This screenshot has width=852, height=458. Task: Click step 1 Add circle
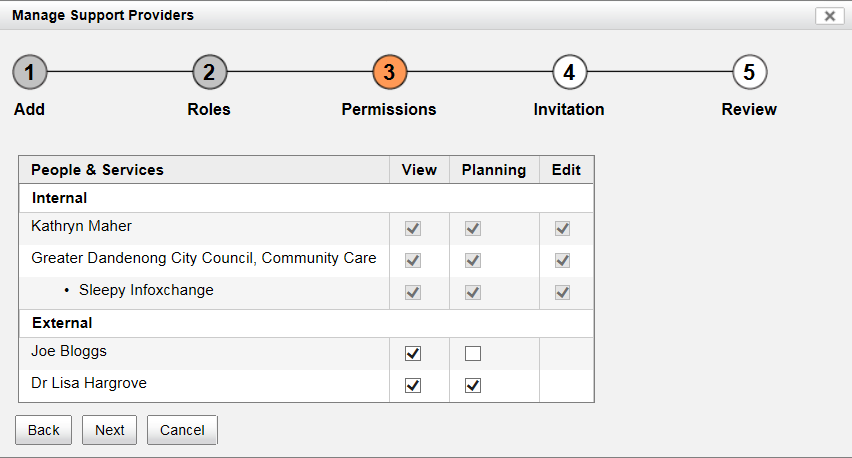[30, 72]
